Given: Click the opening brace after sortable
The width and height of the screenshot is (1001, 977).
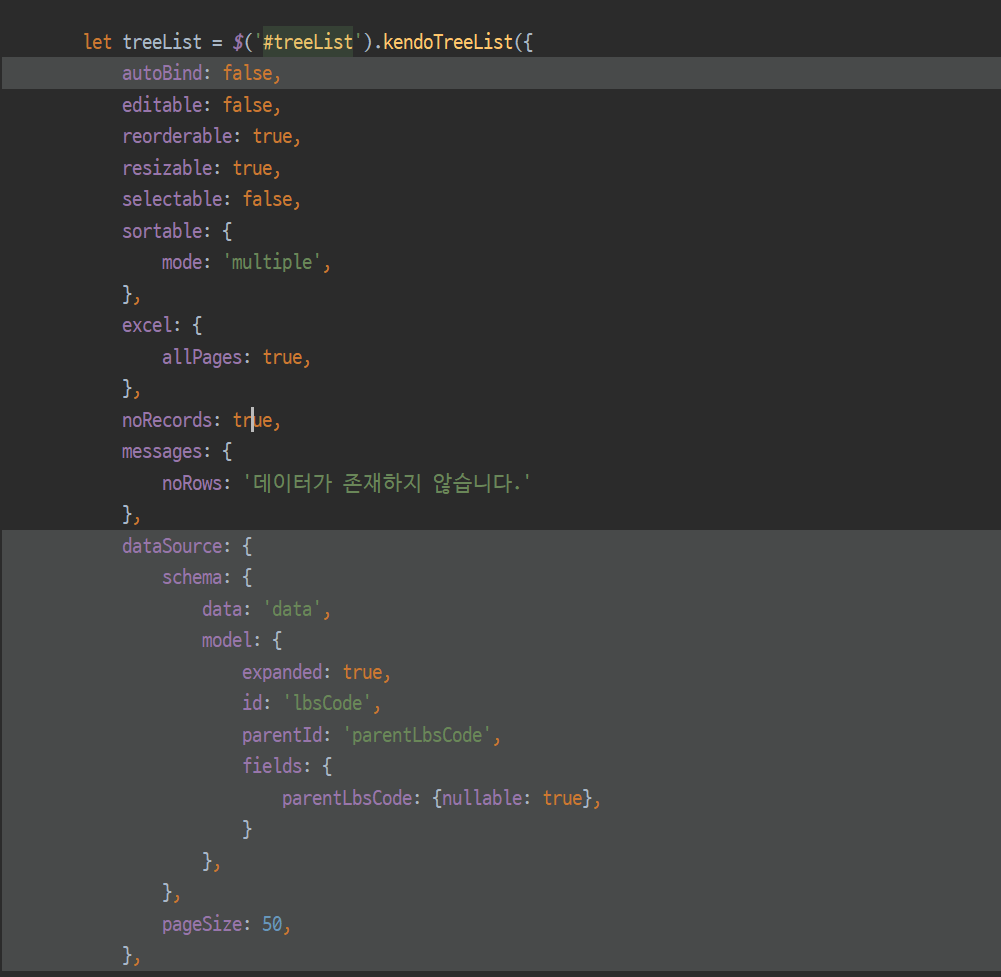Looking at the screenshot, I should point(227,231).
